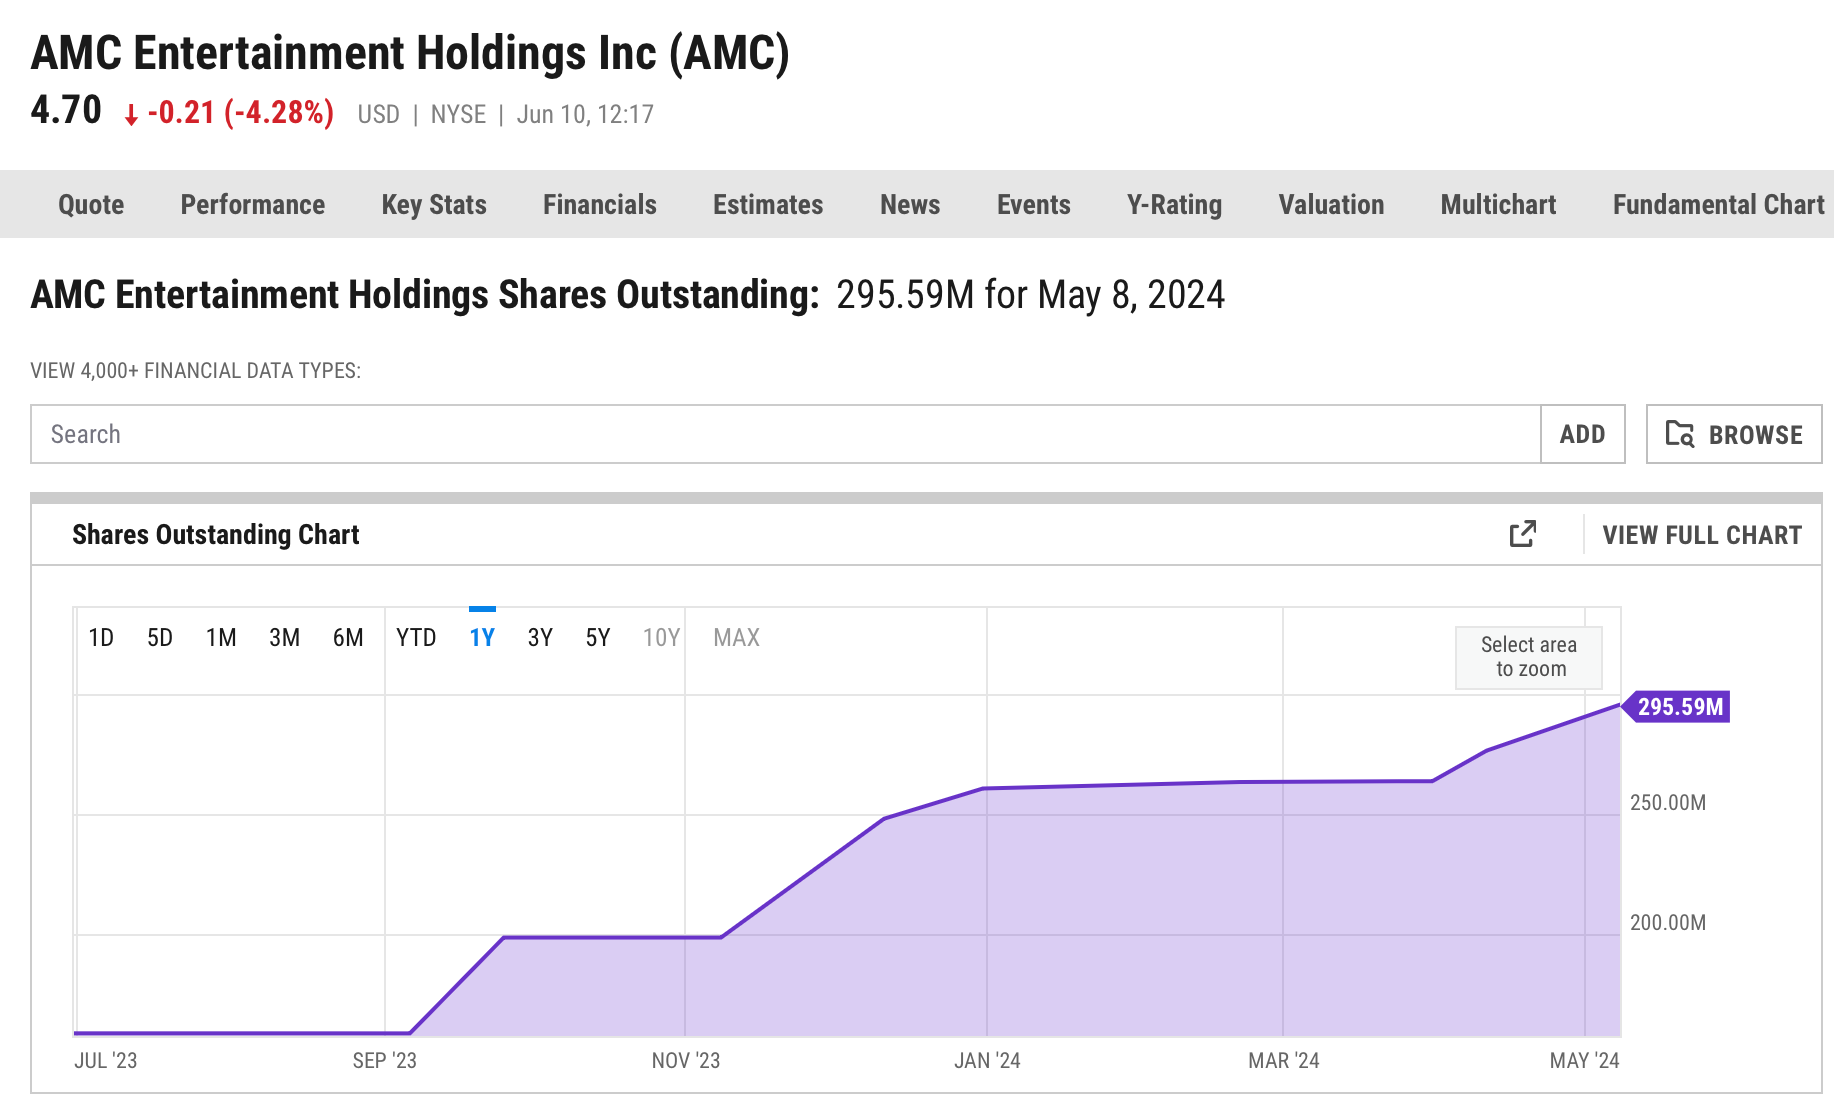
Task: Open the Key Stats tab
Action: point(433,204)
